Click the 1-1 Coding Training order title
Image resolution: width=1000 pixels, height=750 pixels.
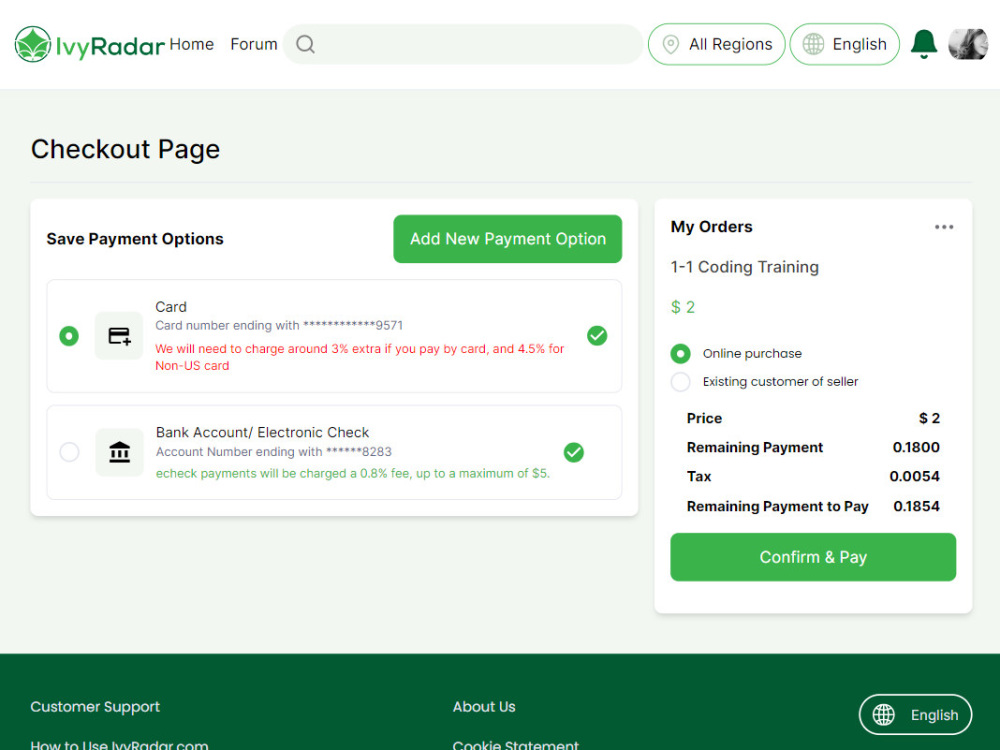point(744,267)
